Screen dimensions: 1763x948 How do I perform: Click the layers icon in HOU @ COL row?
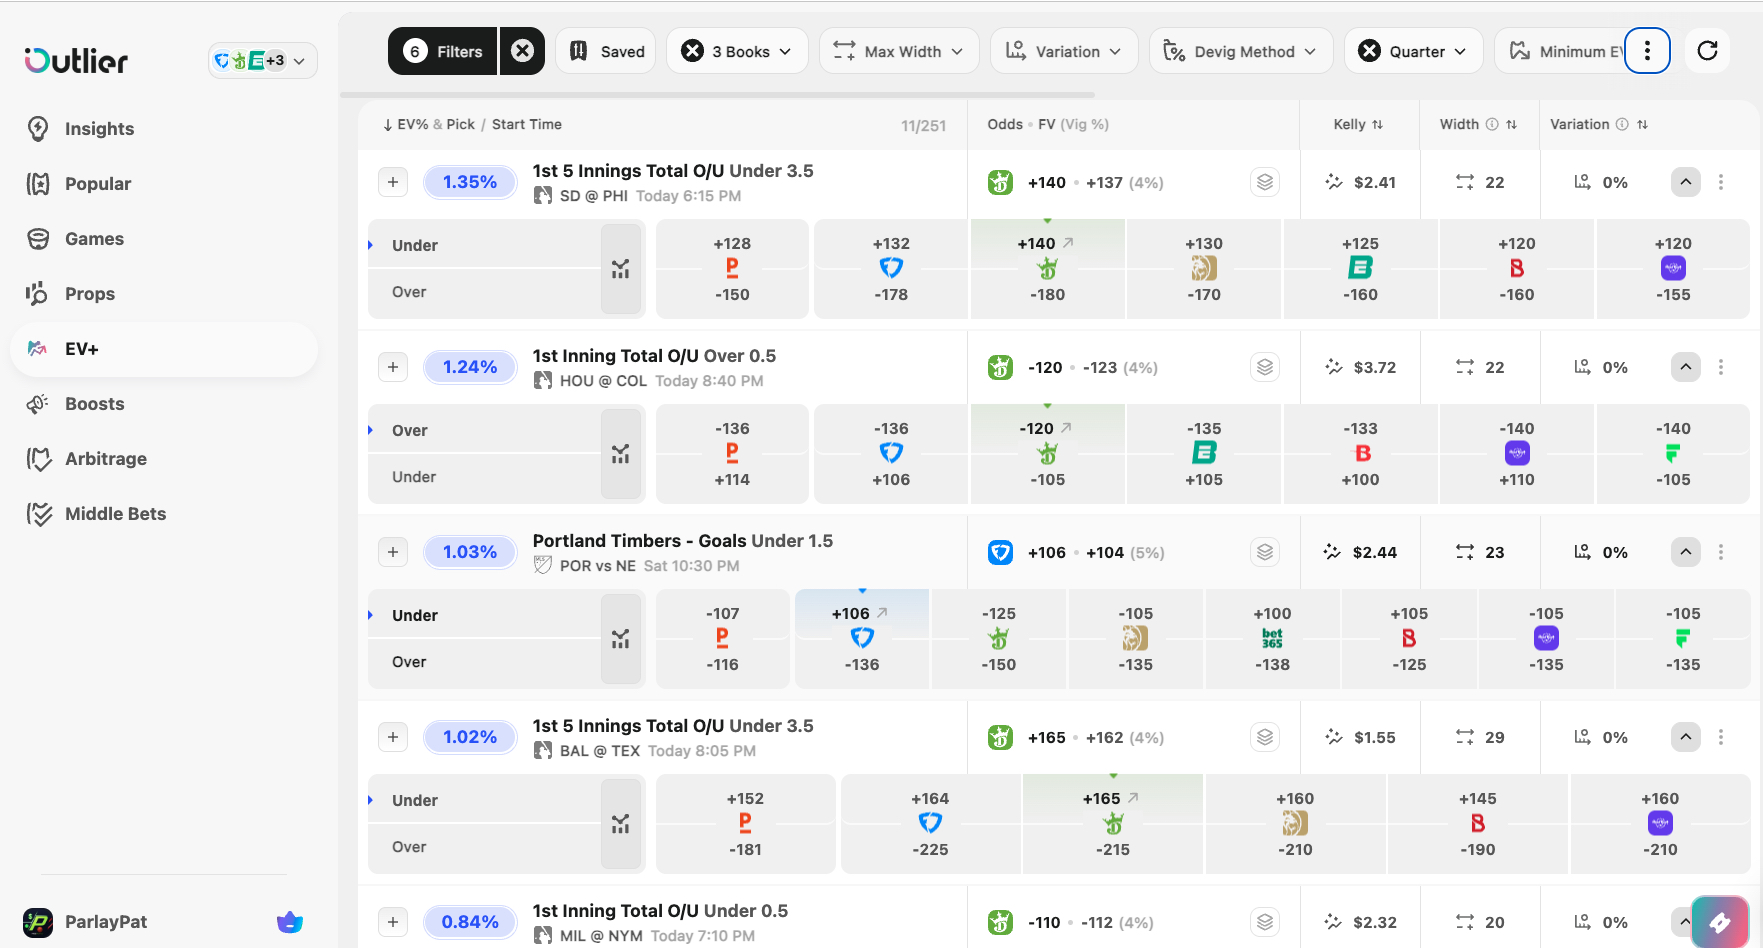pos(1265,367)
